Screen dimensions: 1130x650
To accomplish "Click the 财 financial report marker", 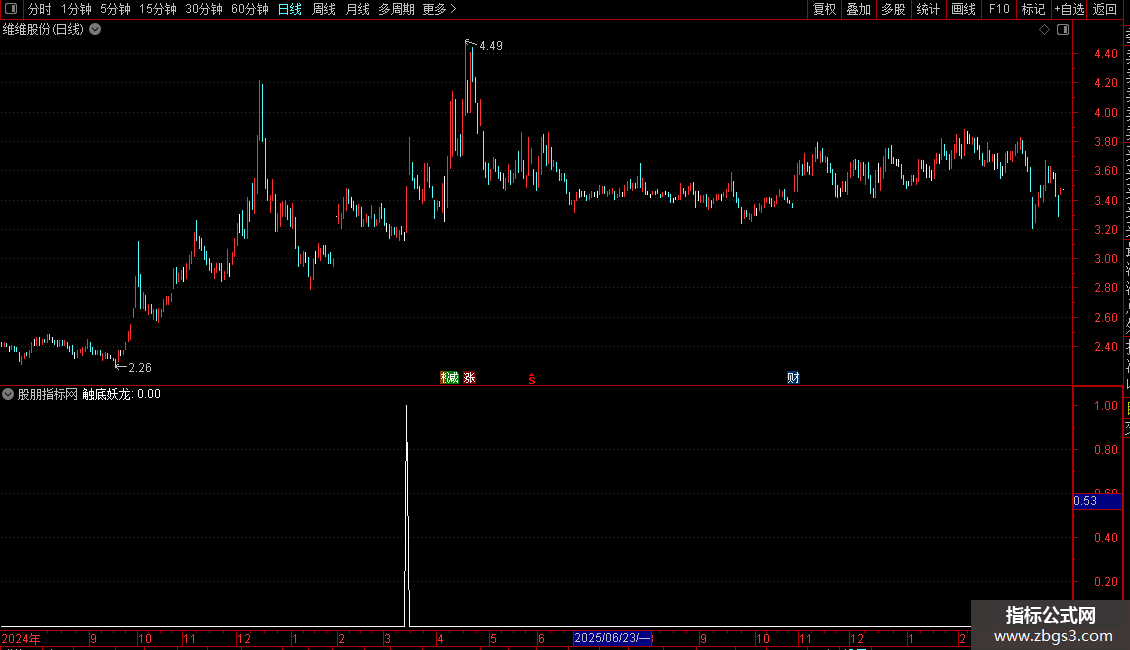I will pos(793,378).
